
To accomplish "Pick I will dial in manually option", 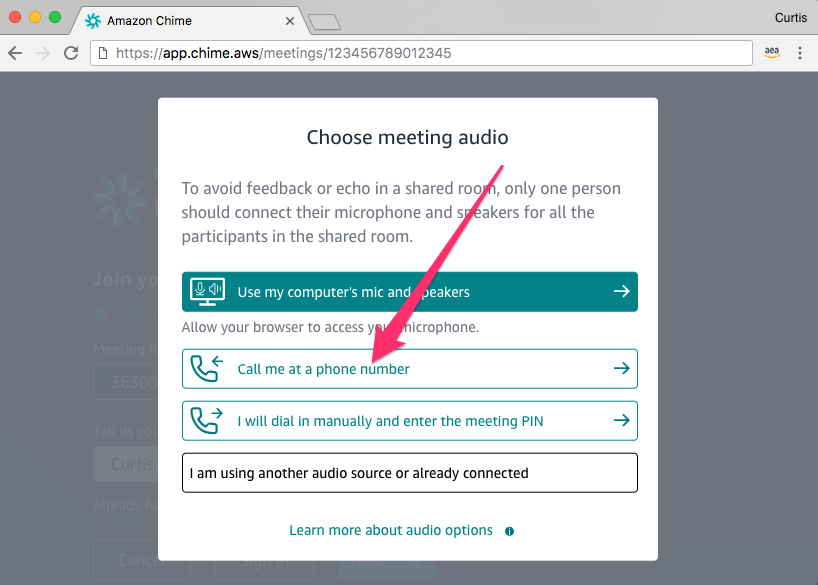I will coord(410,421).
